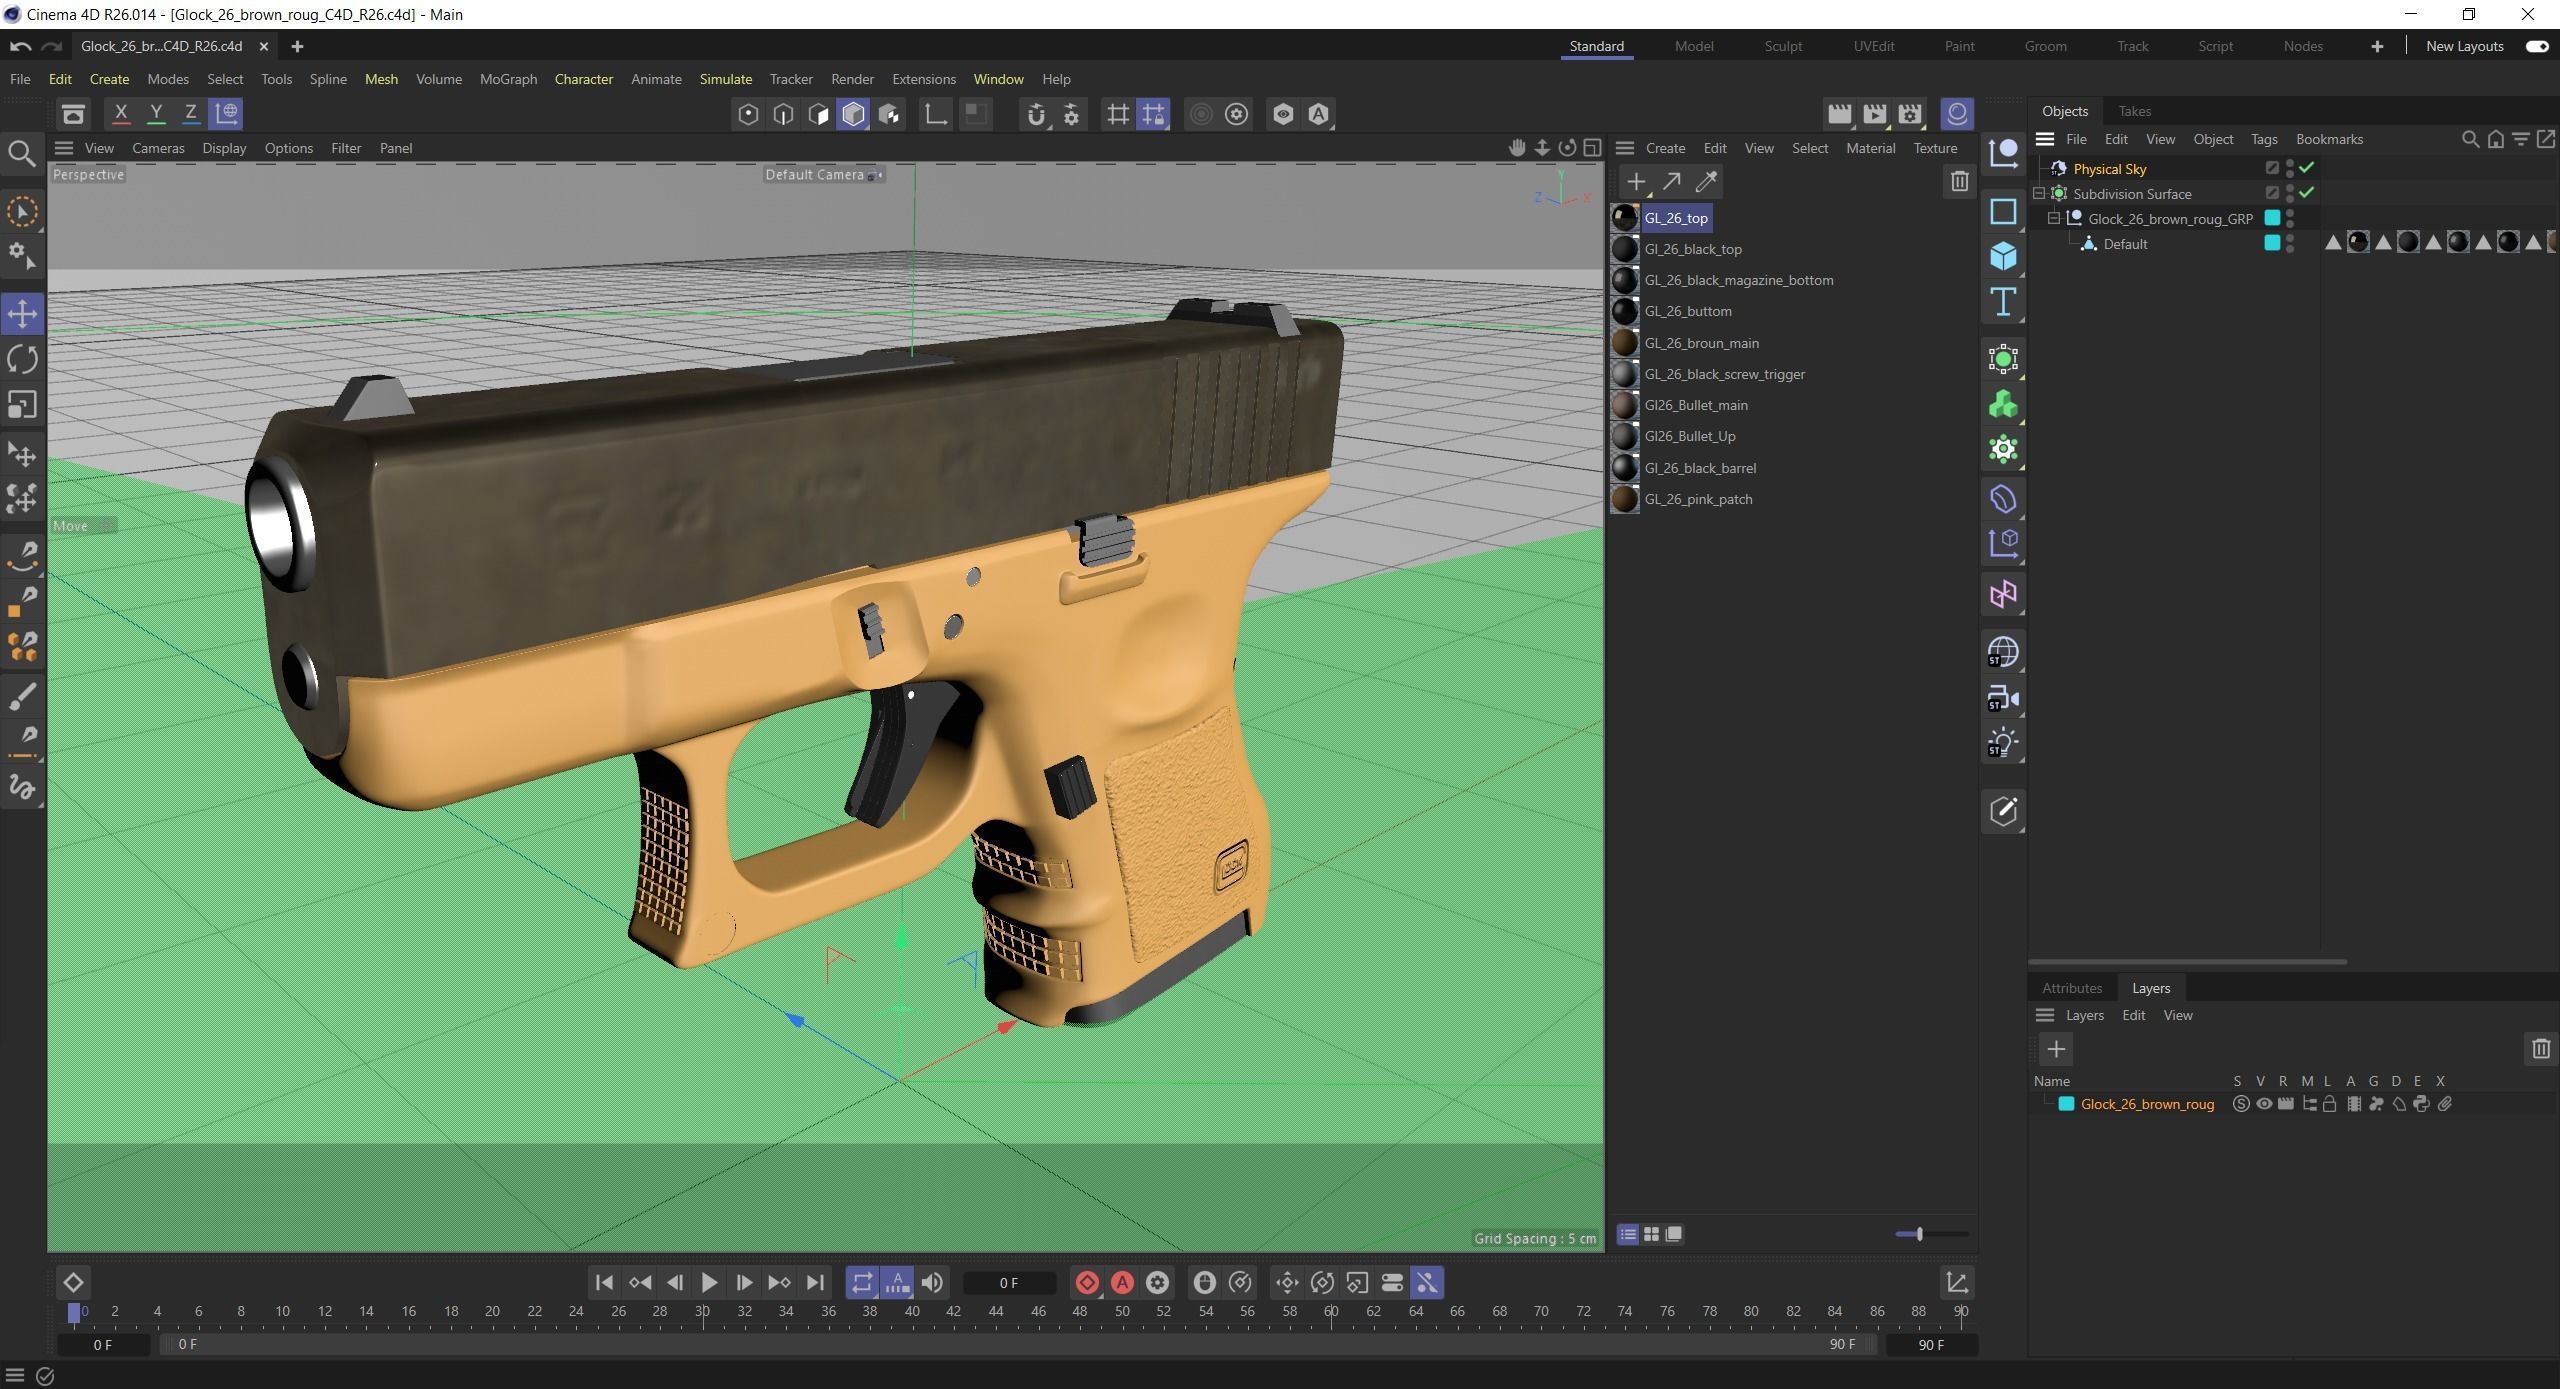Image resolution: width=2560 pixels, height=1389 pixels.
Task: Click the light object icon in the right palette
Action: click(x=2003, y=744)
